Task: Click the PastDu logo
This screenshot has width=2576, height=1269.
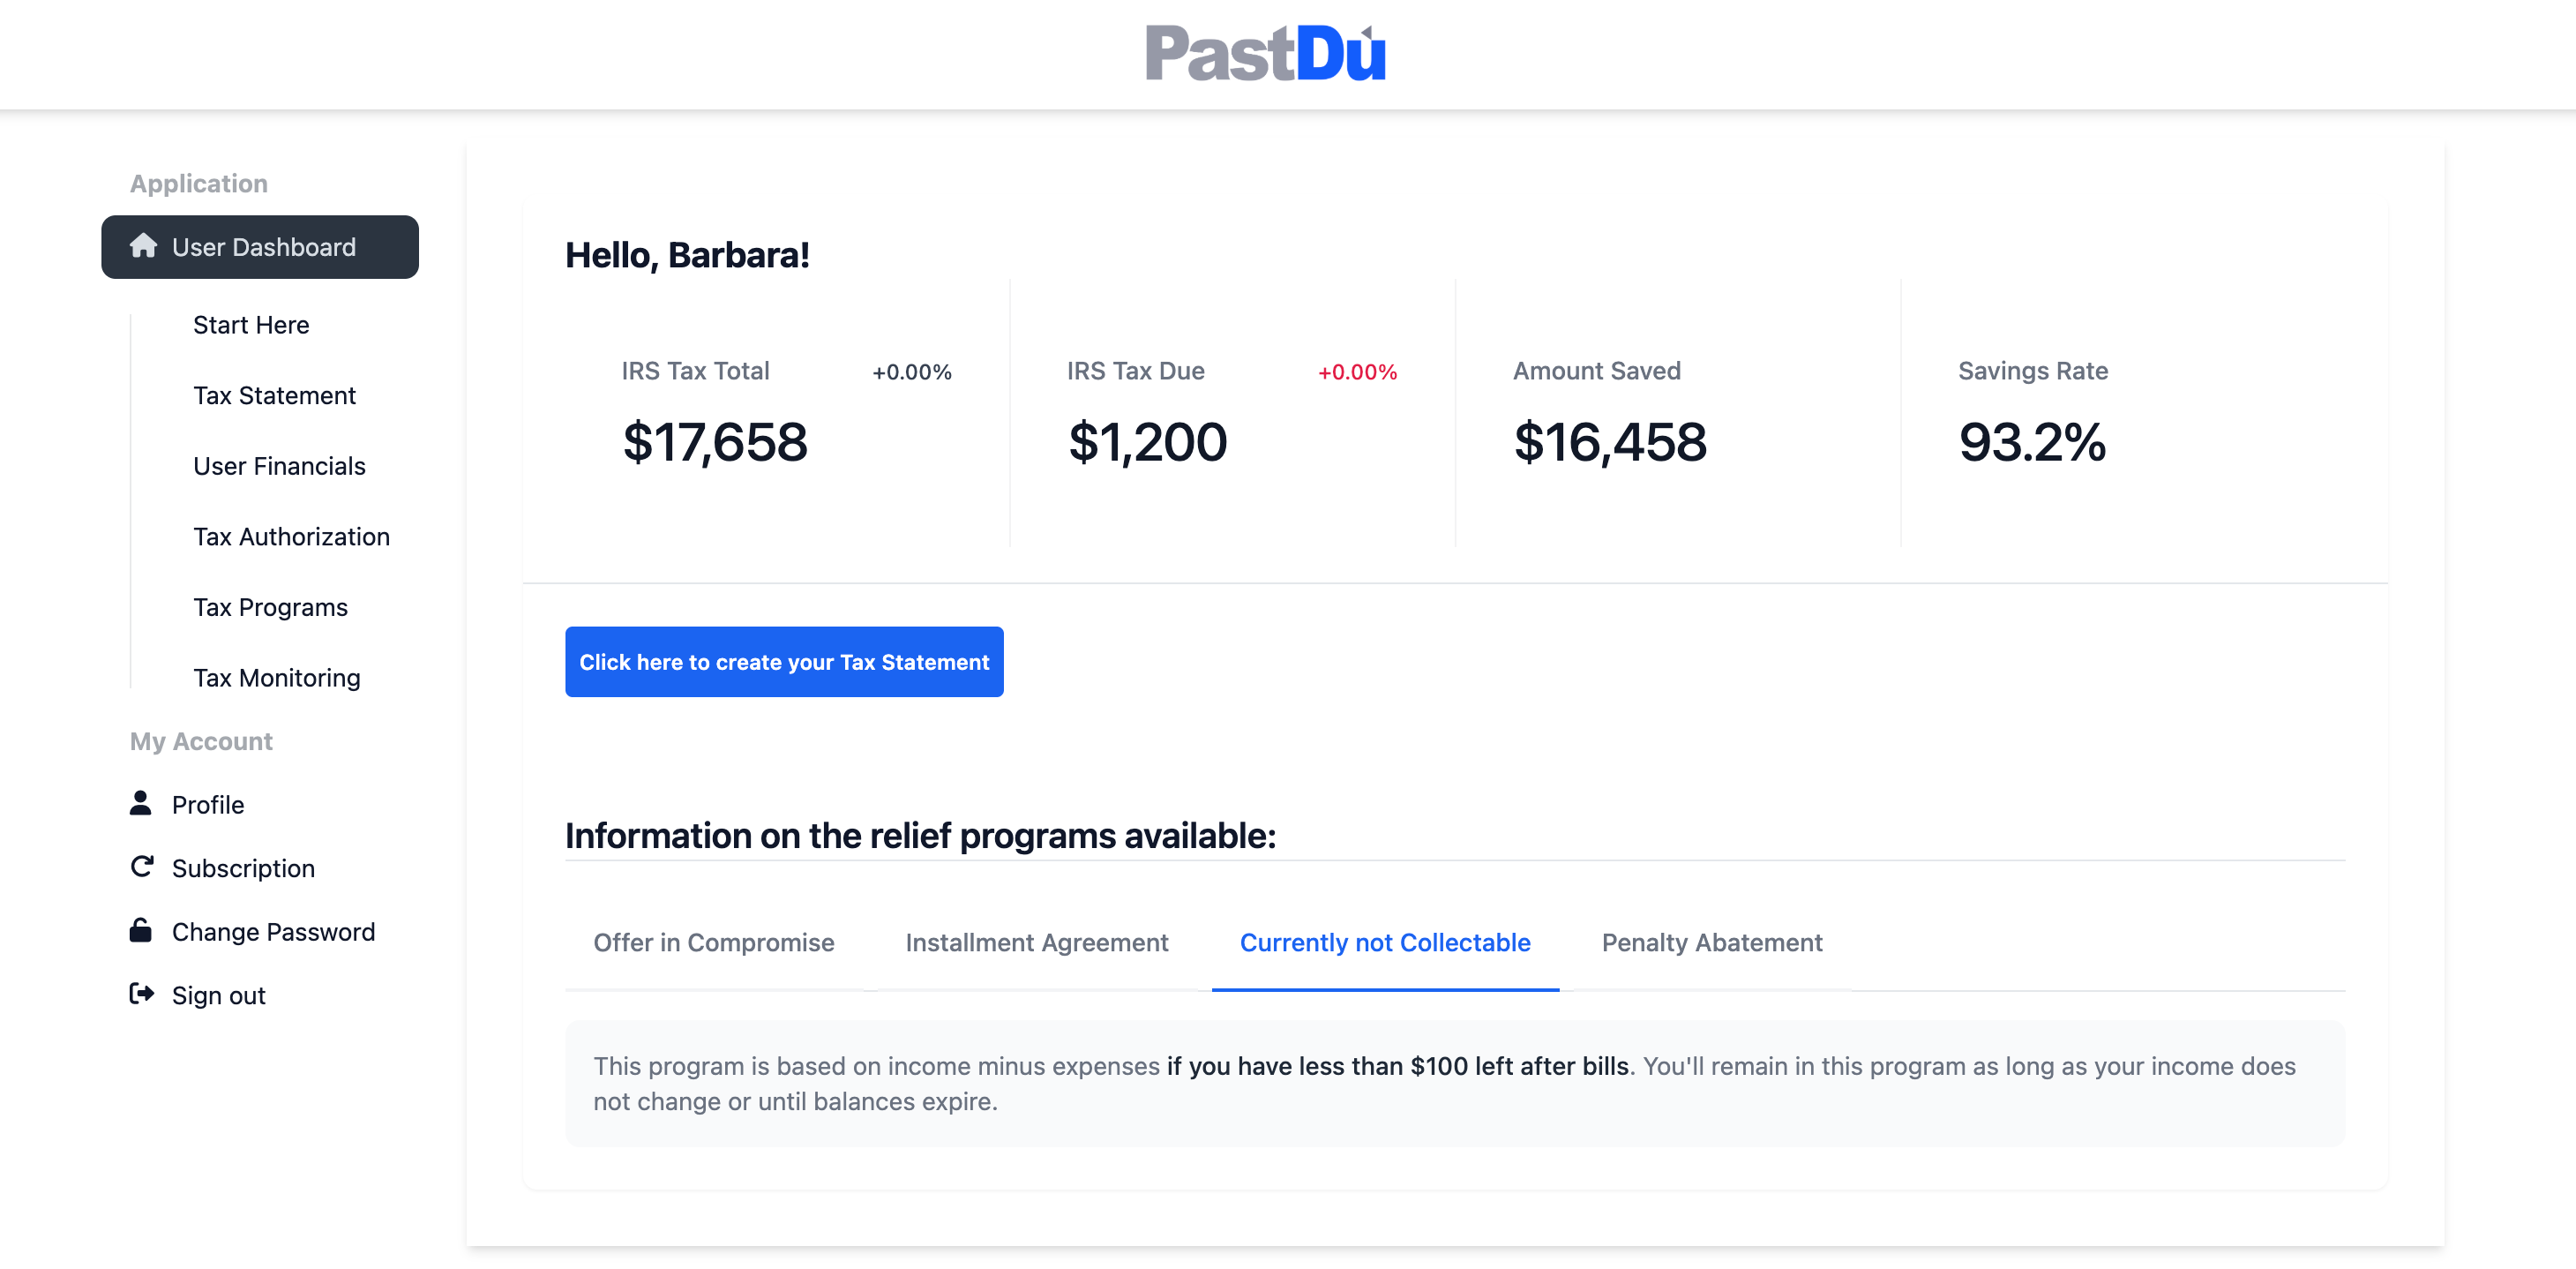Action: (1266, 52)
